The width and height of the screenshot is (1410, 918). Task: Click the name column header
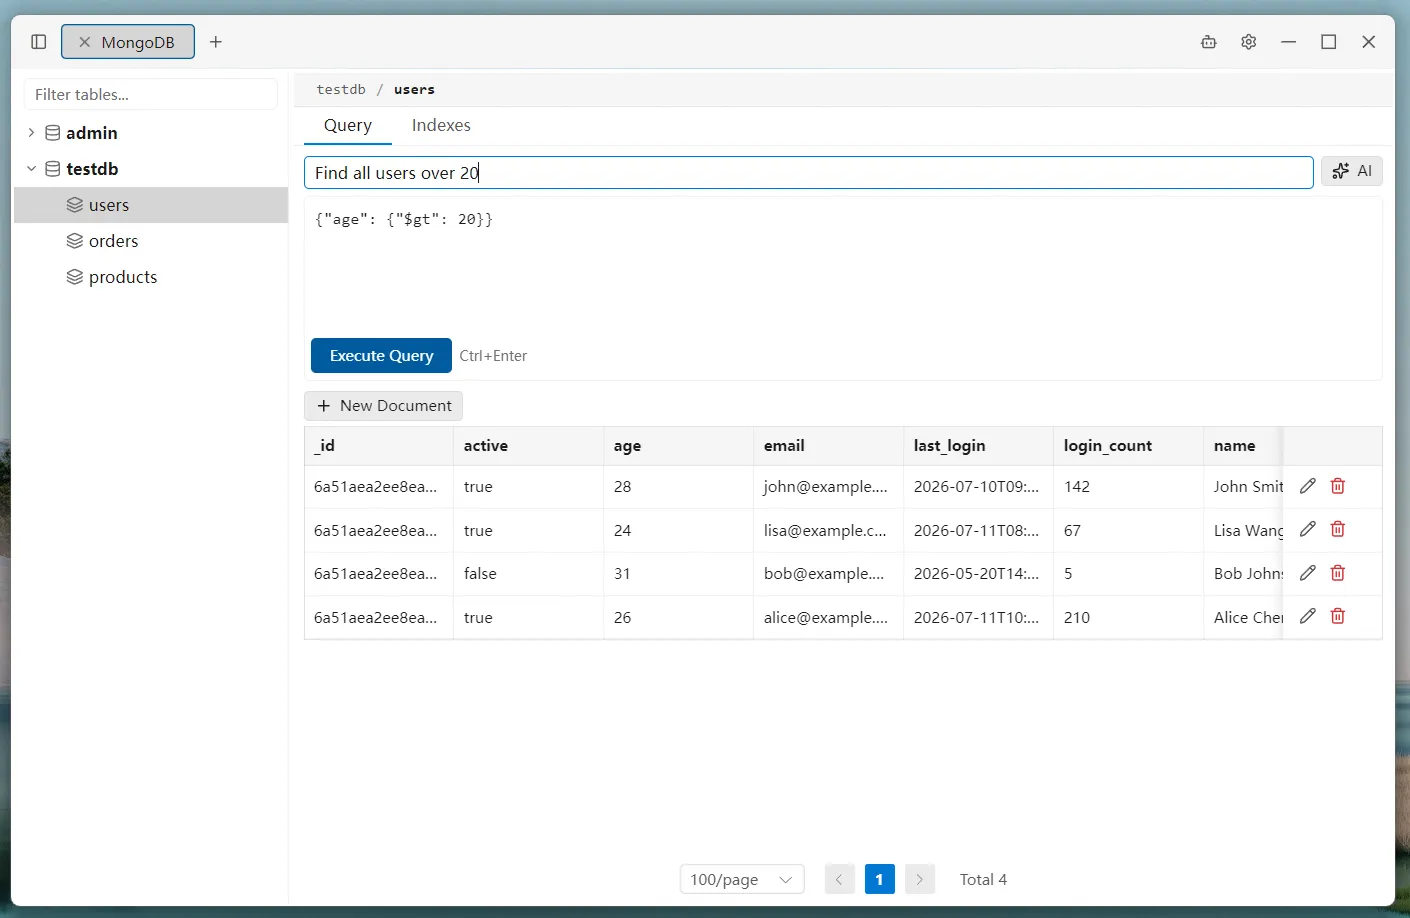tap(1243, 446)
